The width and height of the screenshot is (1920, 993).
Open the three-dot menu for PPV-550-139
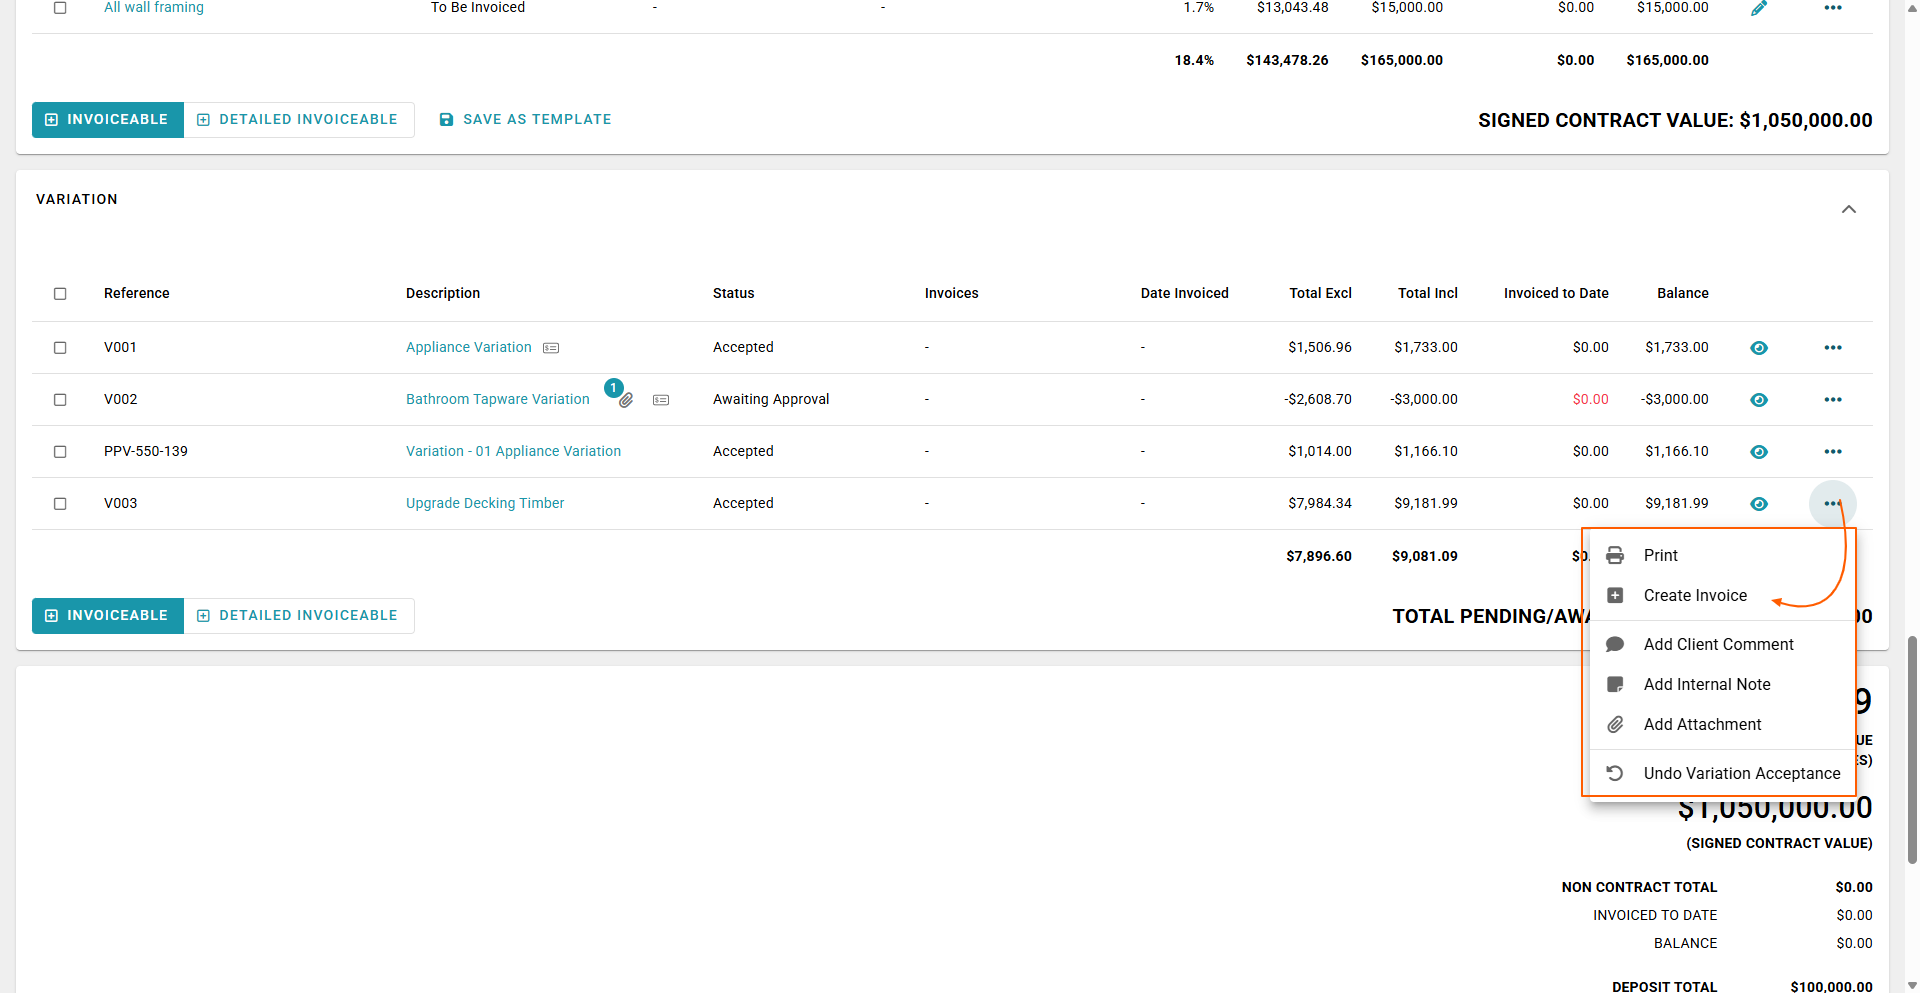coord(1833,452)
